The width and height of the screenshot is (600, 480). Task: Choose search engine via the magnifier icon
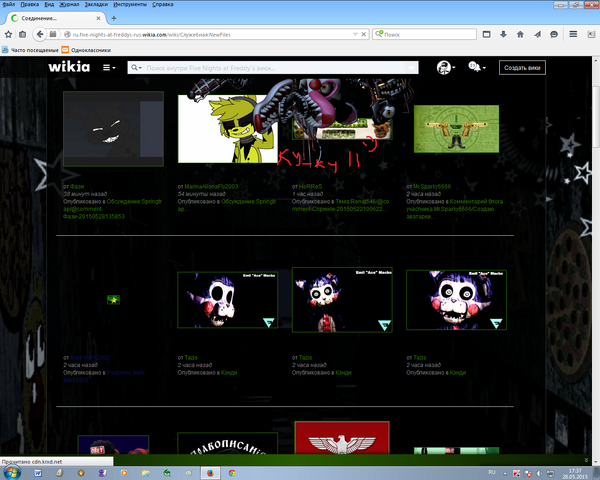tap(378, 34)
